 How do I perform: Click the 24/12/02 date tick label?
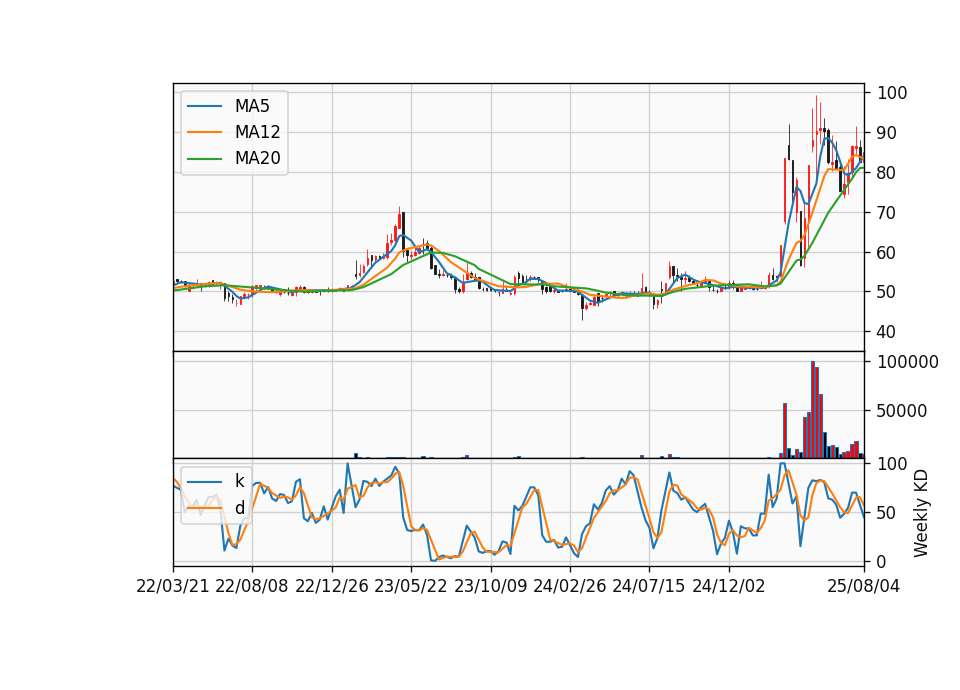click(x=729, y=586)
